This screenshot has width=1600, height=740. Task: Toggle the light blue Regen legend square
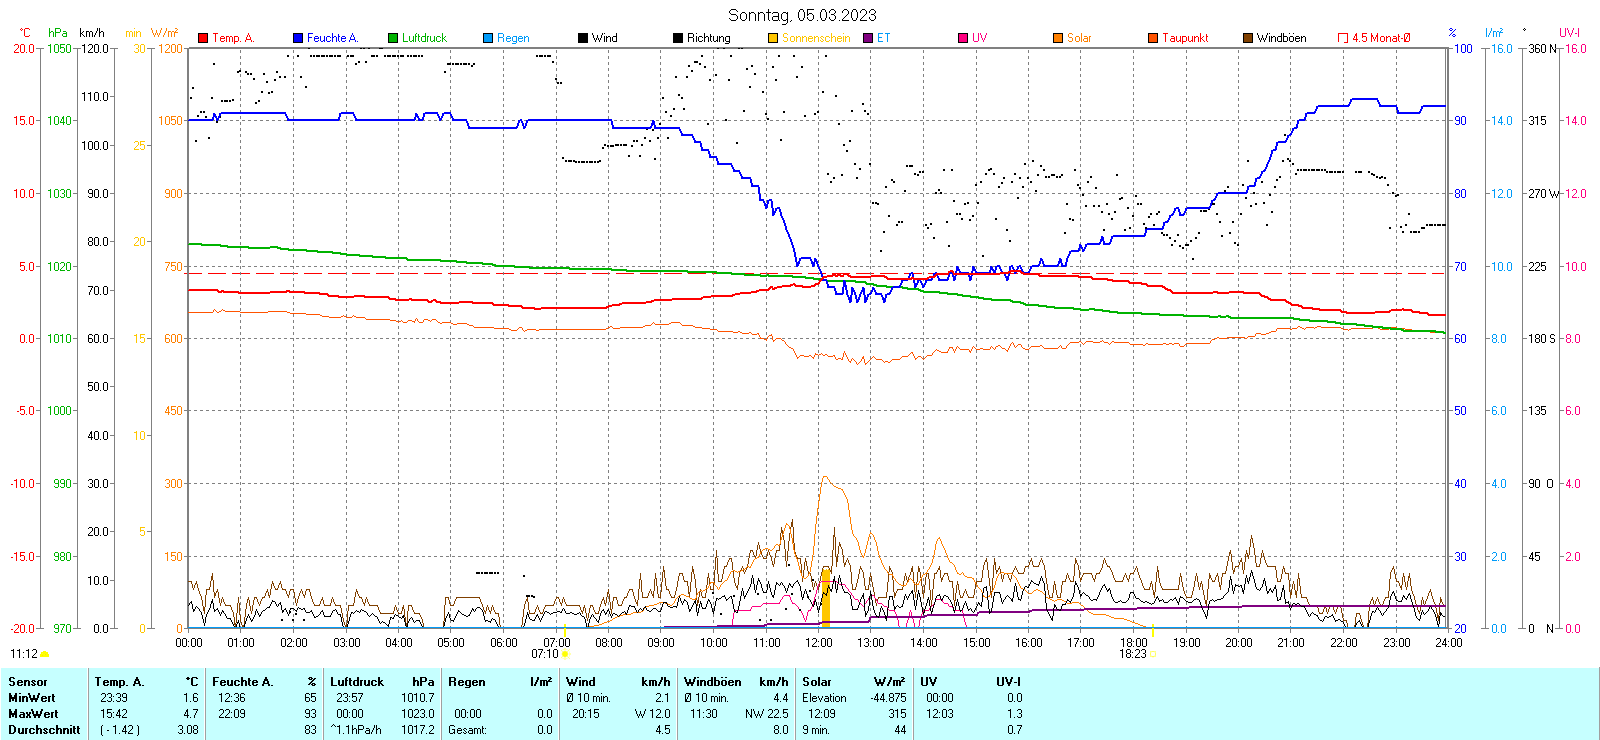point(488,38)
